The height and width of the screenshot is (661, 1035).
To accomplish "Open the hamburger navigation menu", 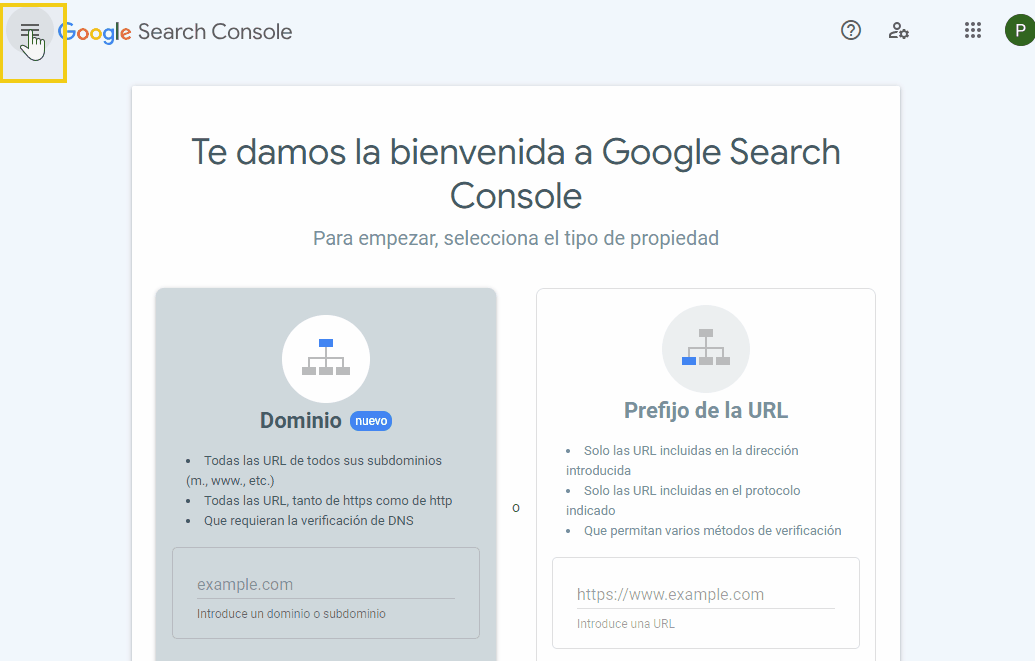I will 30,31.
